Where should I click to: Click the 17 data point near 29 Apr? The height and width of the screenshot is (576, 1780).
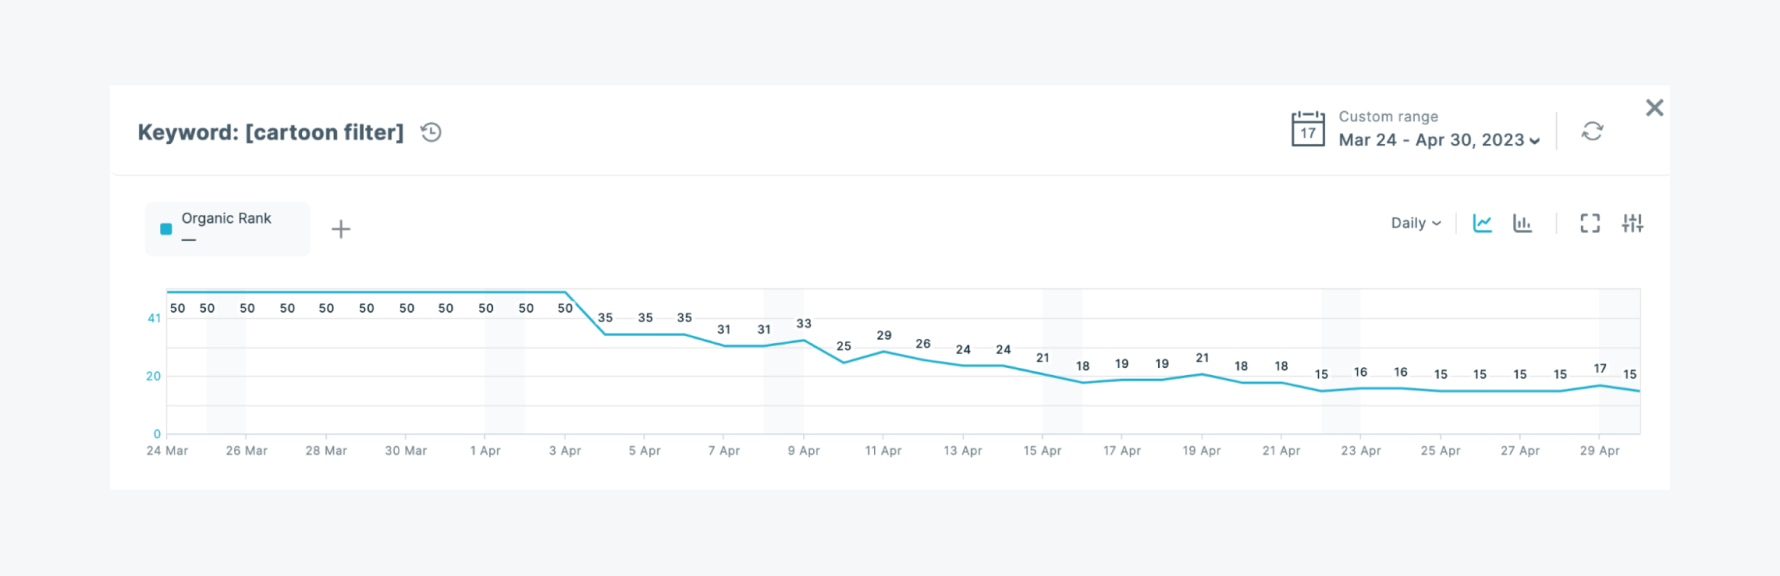coord(1600,385)
